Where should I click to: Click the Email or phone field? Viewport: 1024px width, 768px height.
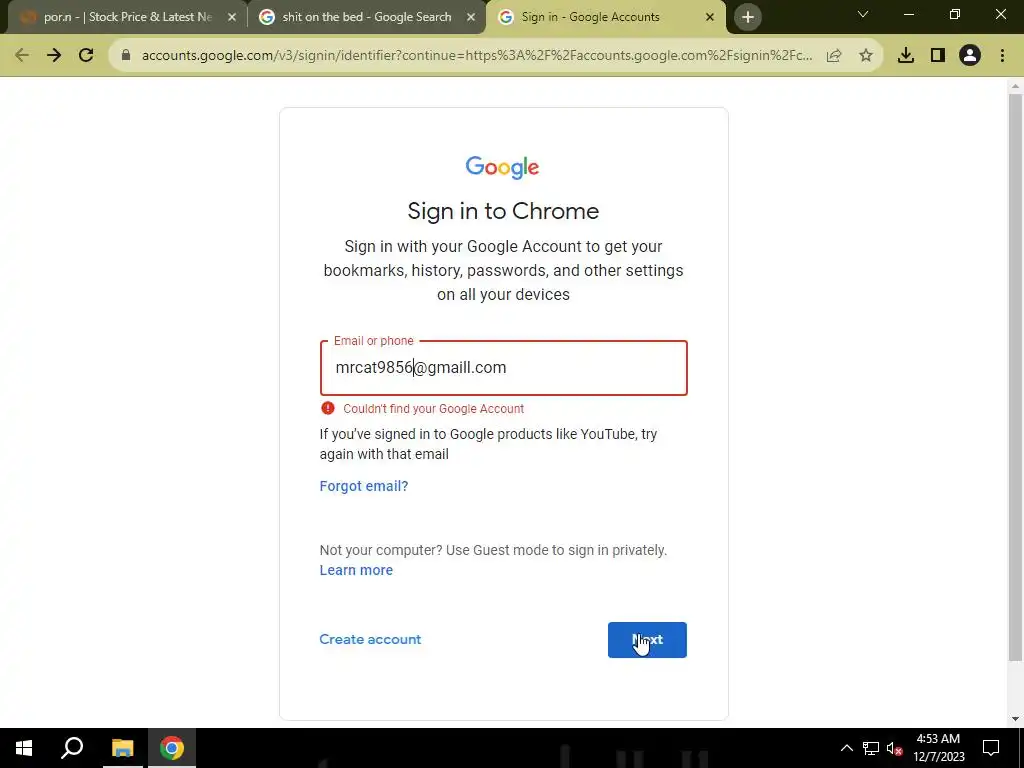(x=504, y=368)
